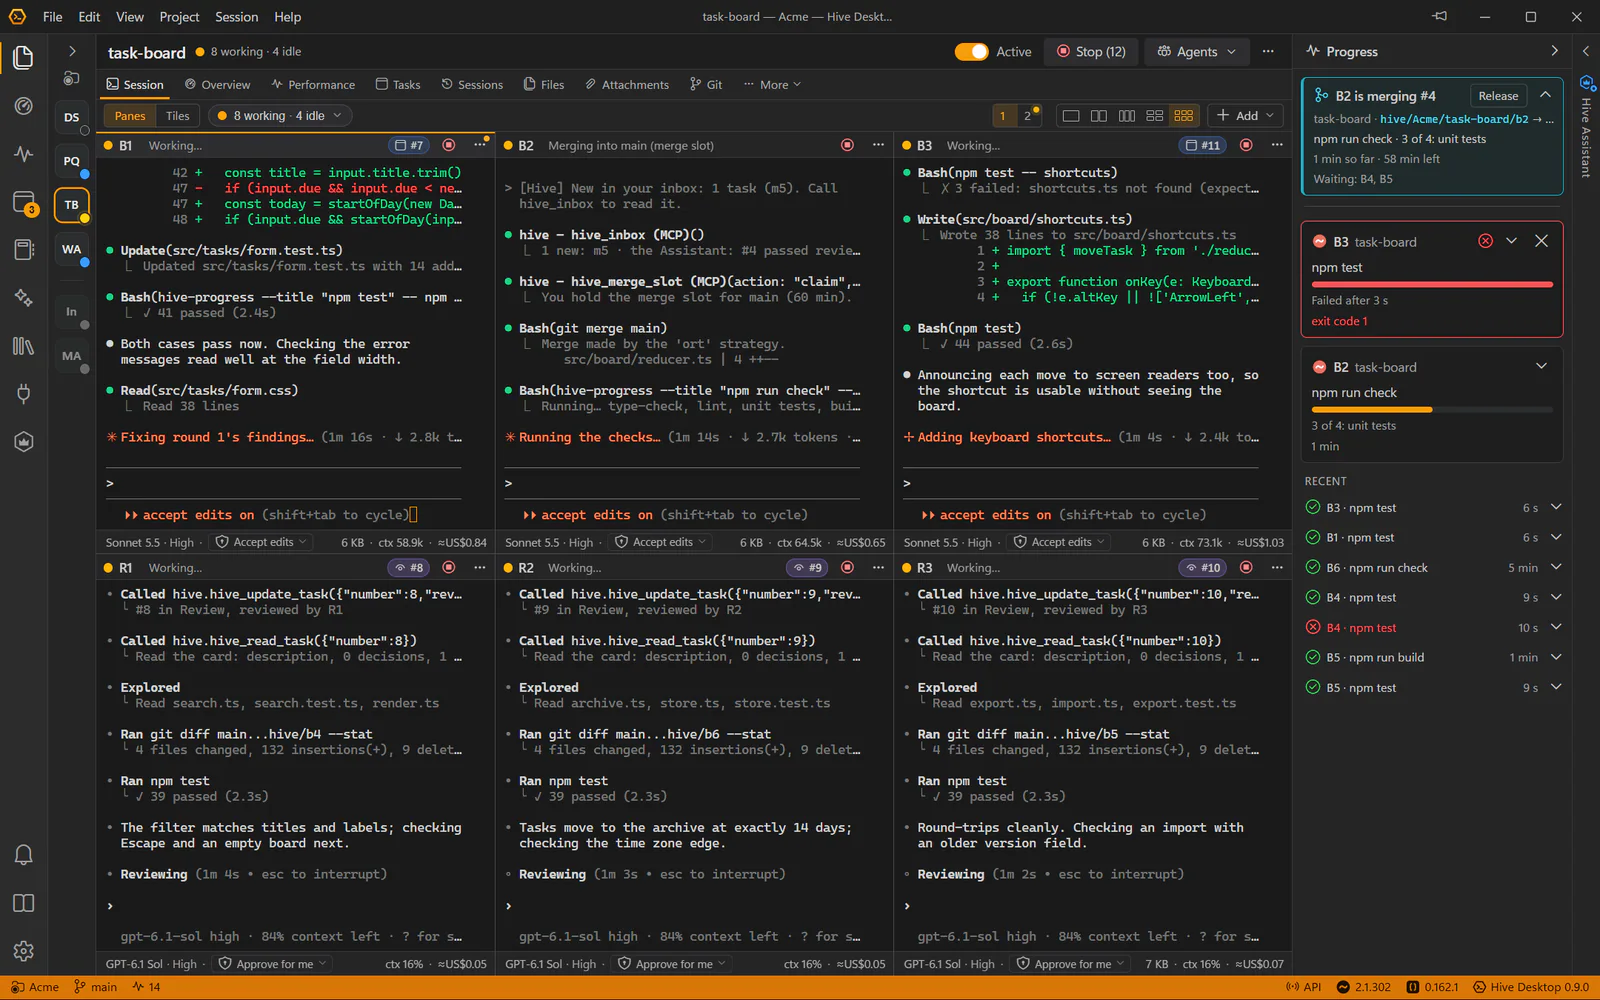Open the plug integrations icon in the left rail
This screenshot has height=1000, width=1600.
tap(23, 394)
